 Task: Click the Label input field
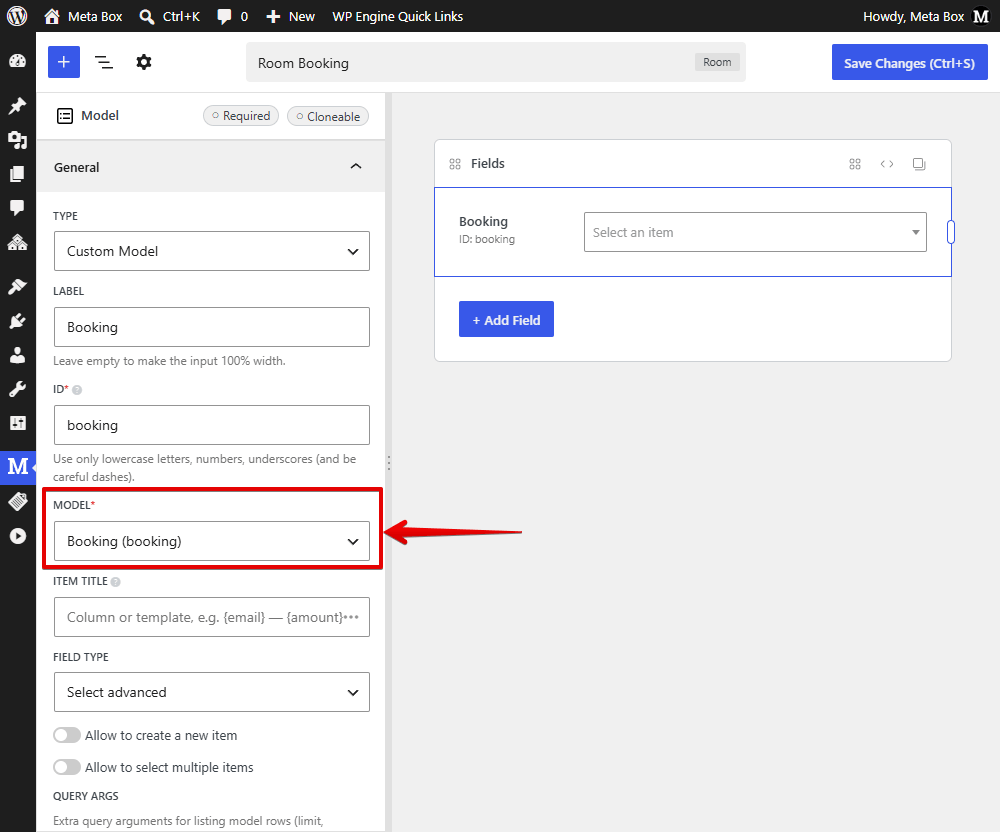pos(212,327)
